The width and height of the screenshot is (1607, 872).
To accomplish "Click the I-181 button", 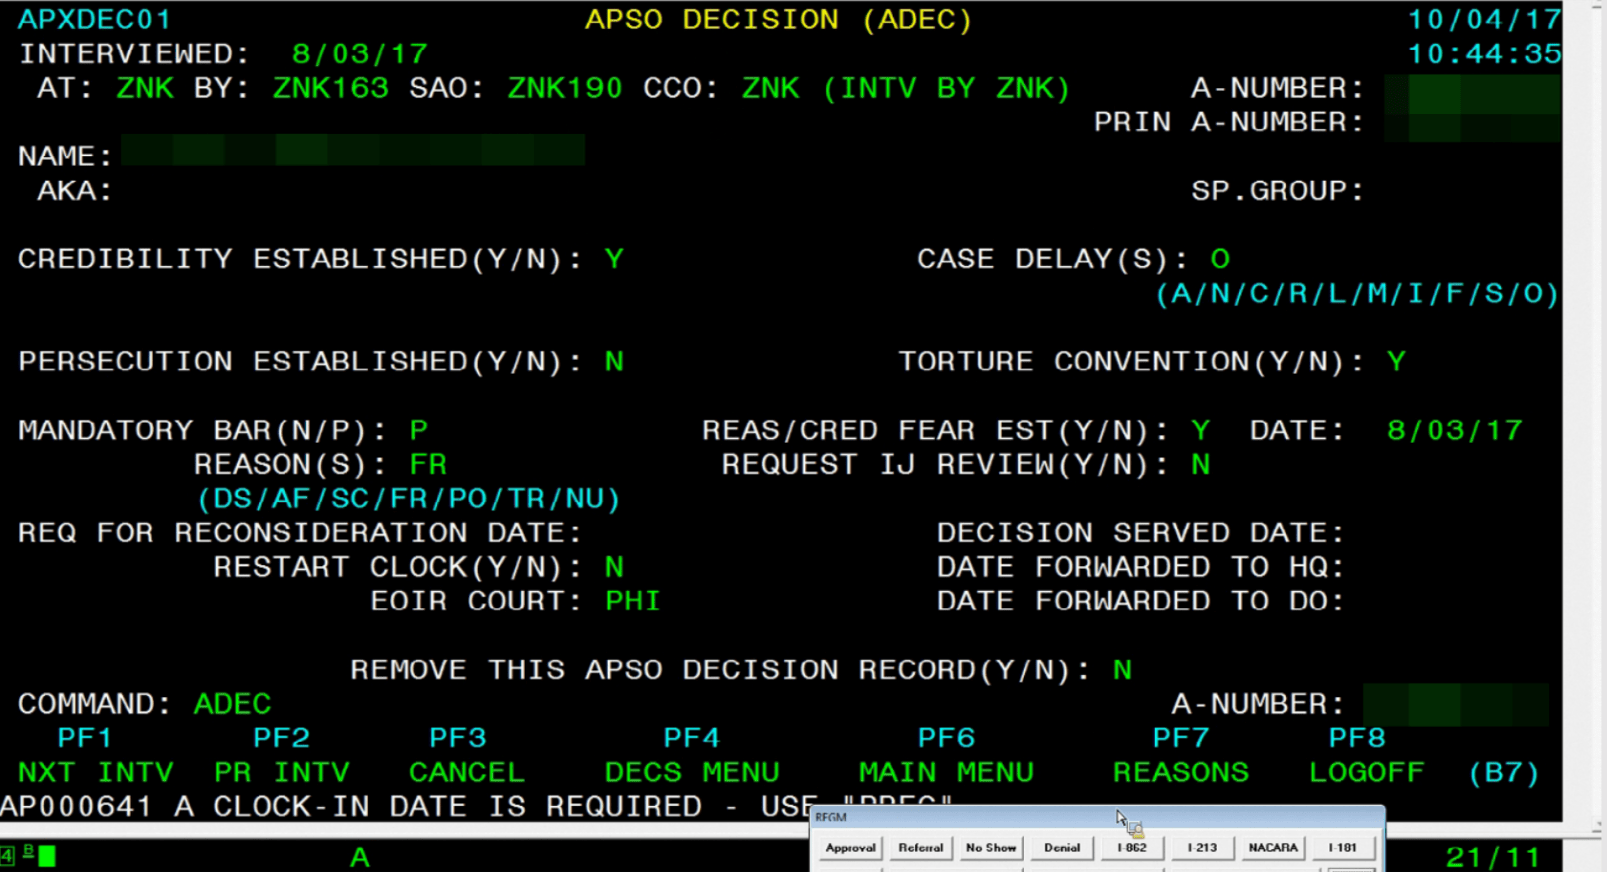I will [x=1342, y=847].
